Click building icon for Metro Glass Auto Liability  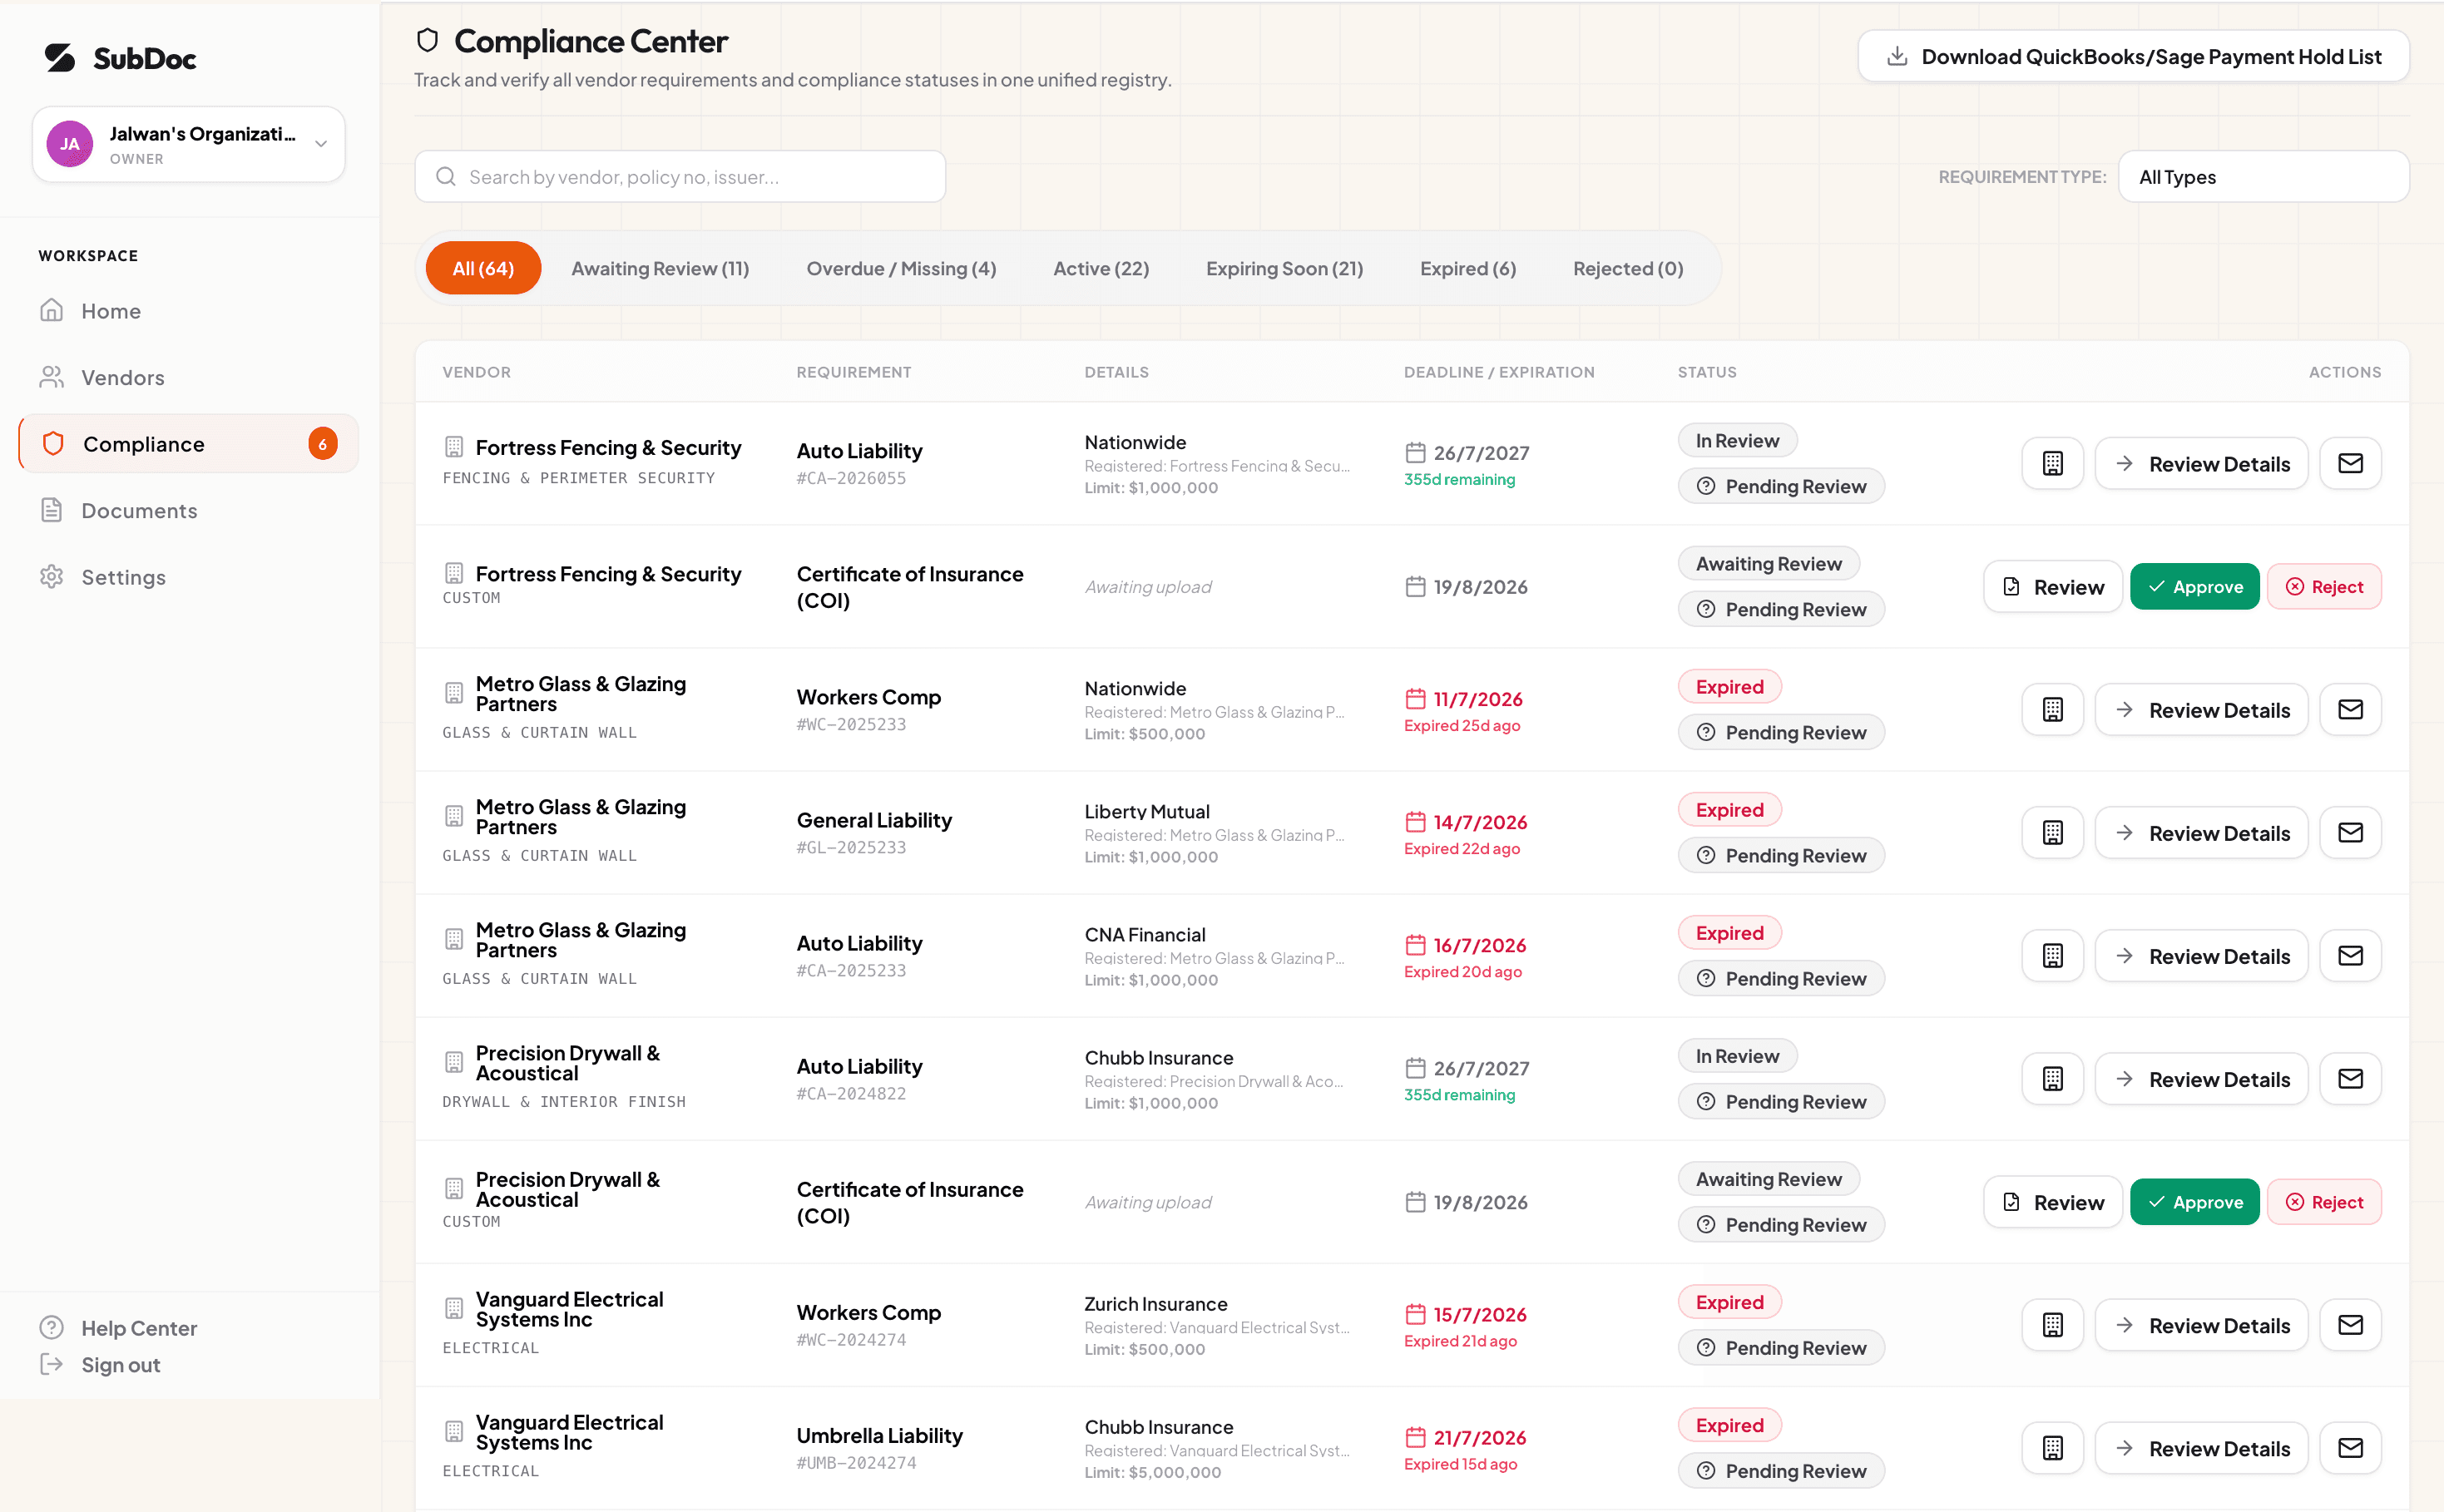point(2052,955)
